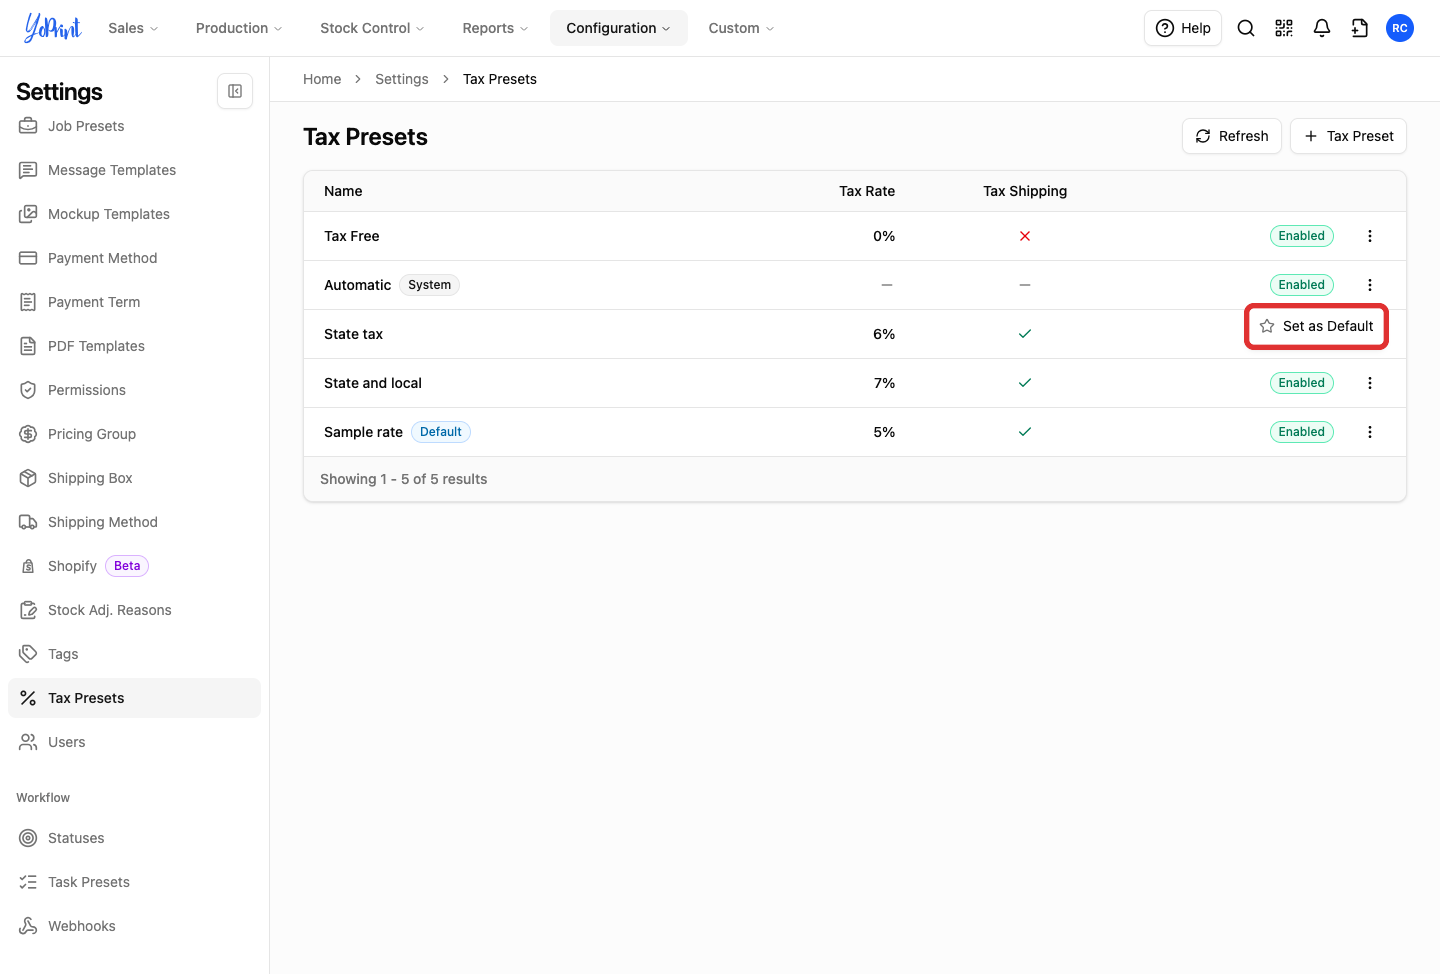Open options menu for Tax Free row
Viewport: 1440px width, 974px height.
[1370, 236]
